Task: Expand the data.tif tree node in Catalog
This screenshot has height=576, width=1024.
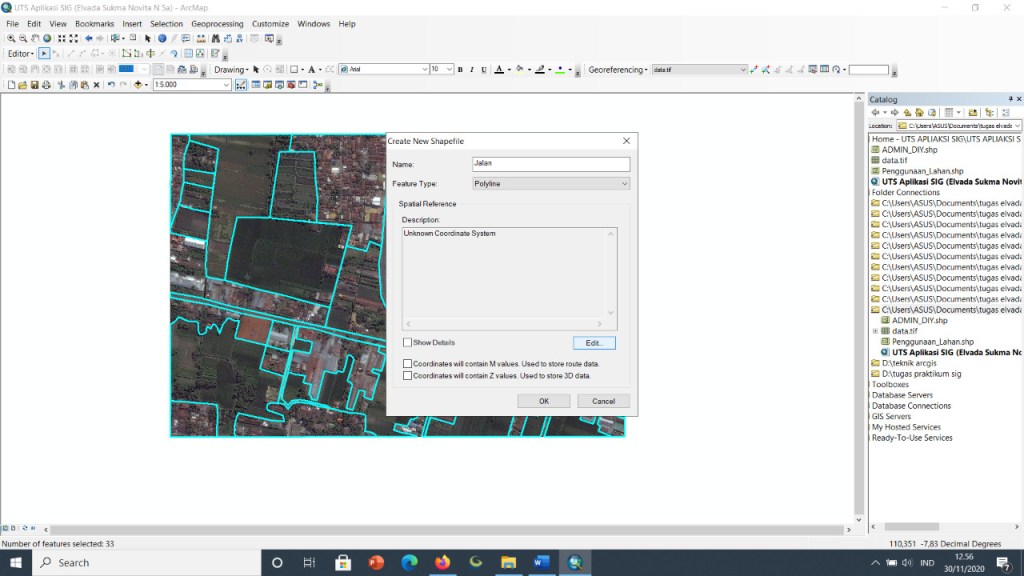Action: click(x=876, y=331)
